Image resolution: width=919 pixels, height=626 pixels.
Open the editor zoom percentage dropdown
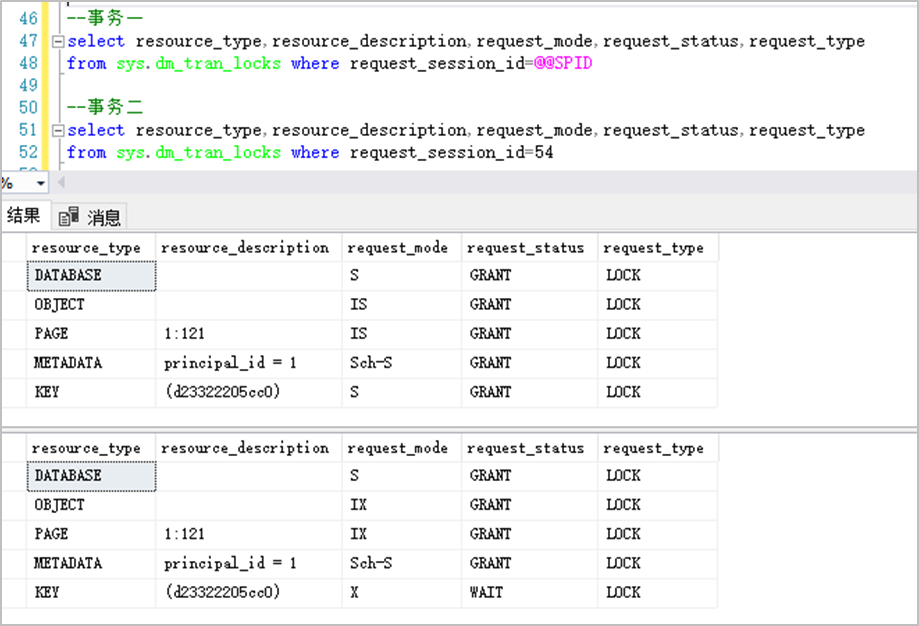click(41, 184)
